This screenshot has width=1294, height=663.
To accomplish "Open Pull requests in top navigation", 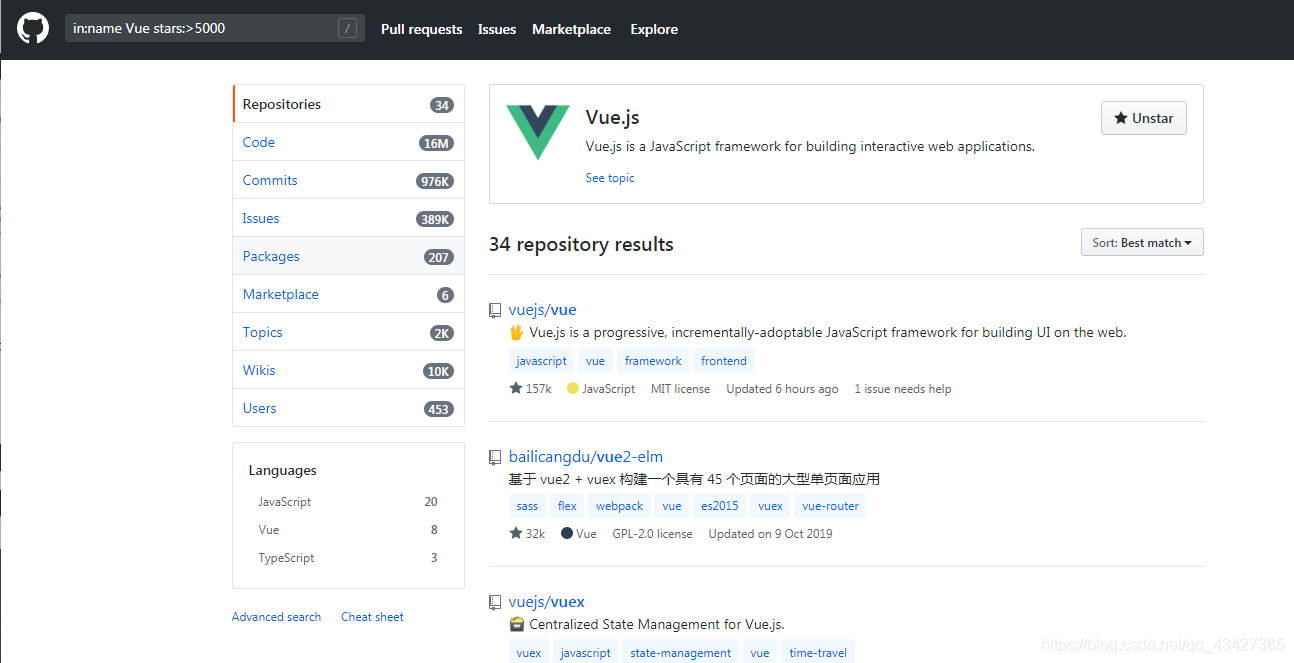I will click(422, 29).
